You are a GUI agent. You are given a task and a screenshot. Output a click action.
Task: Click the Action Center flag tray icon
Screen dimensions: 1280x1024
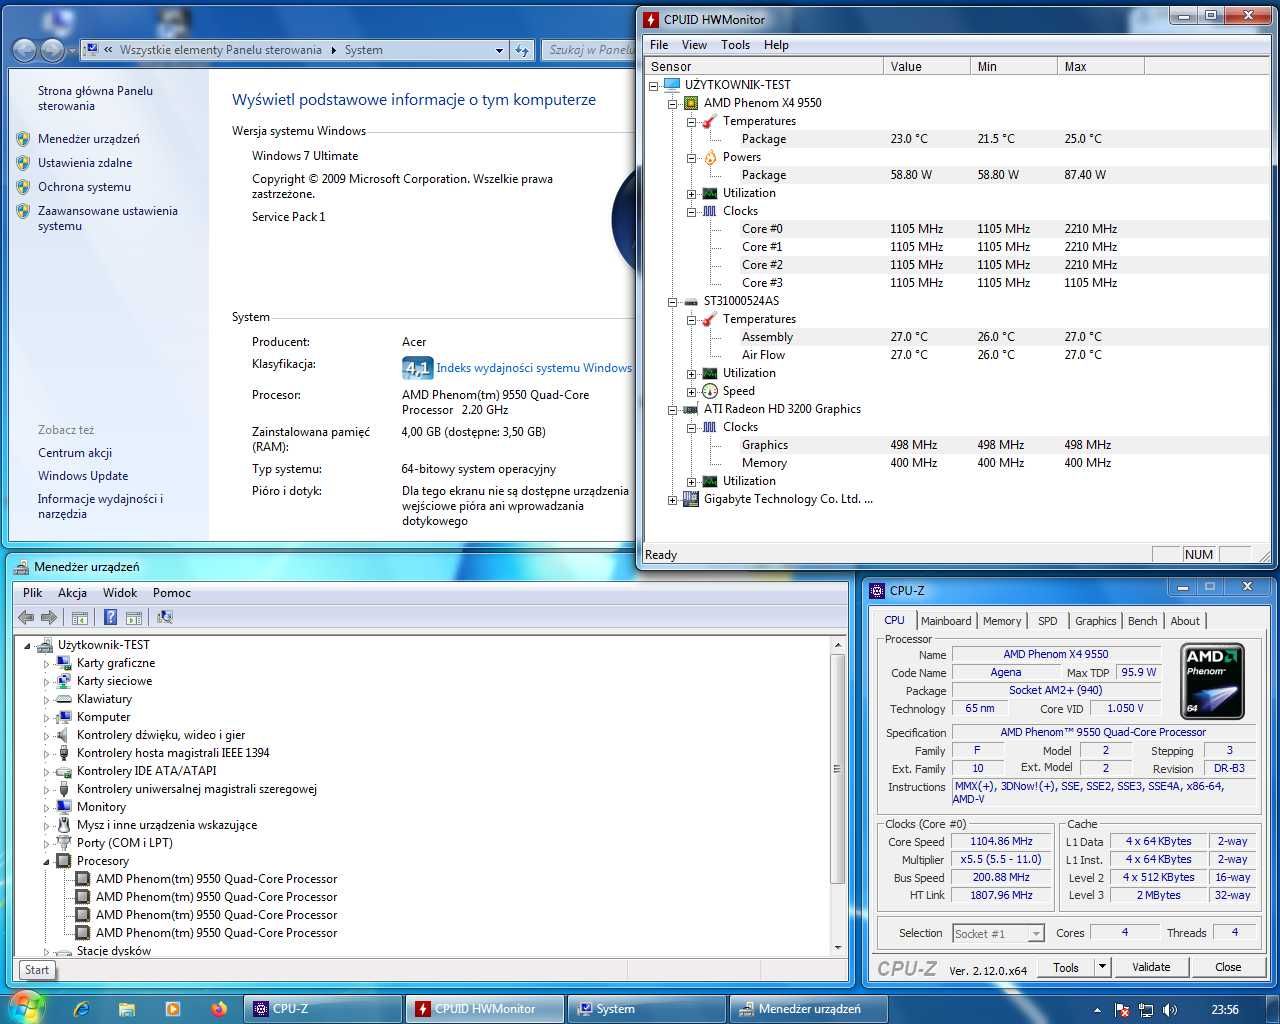pos(1122,1010)
